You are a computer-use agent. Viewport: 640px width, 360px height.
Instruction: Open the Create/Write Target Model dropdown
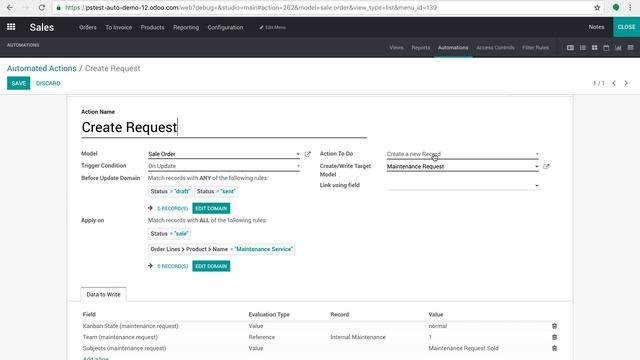(463, 166)
